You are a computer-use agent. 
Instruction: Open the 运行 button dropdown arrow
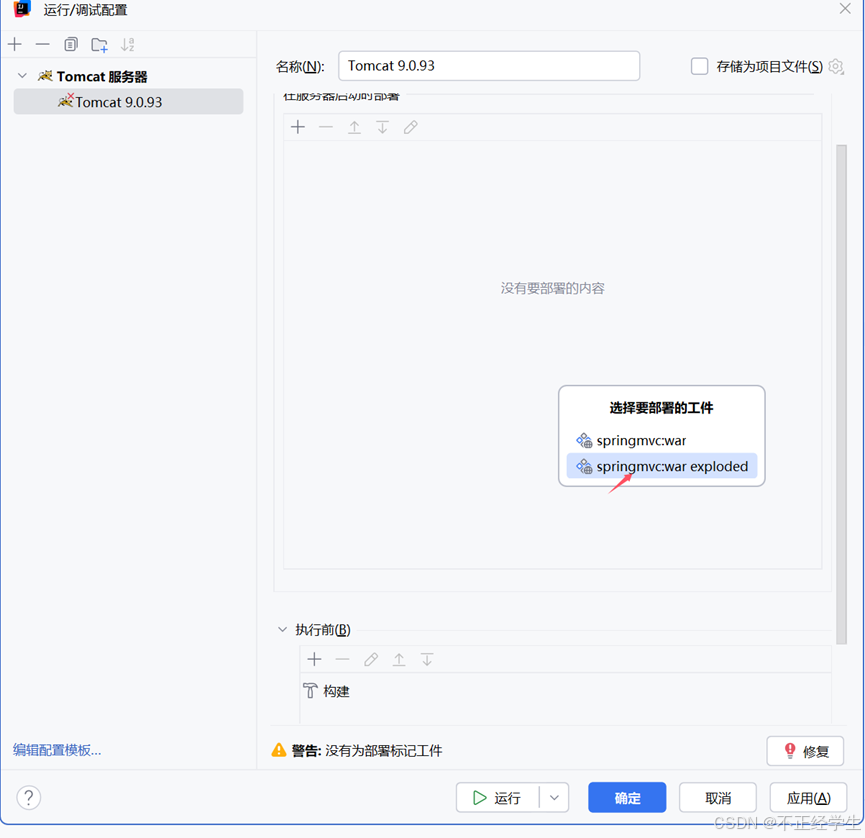tap(554, 798)
